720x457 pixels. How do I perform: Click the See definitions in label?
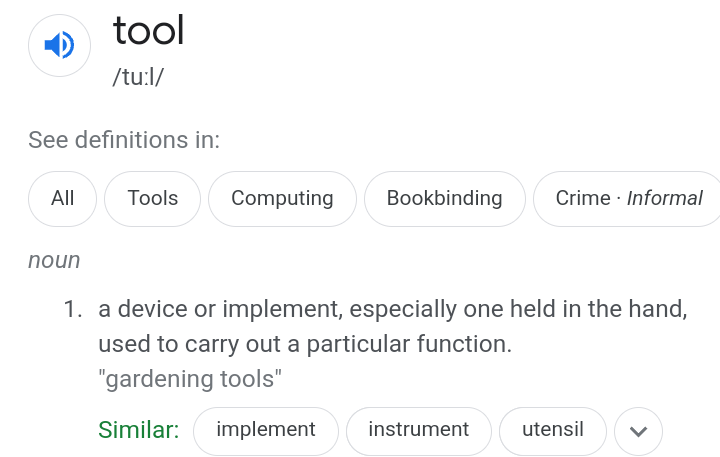point(124,140)
